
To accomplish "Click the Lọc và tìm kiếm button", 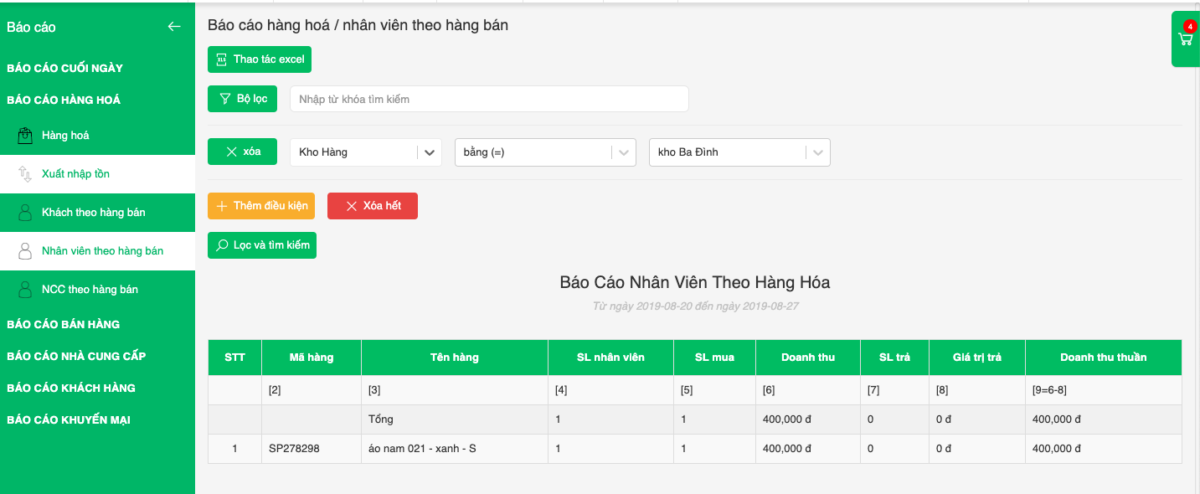I will click(x=262, y=245).
